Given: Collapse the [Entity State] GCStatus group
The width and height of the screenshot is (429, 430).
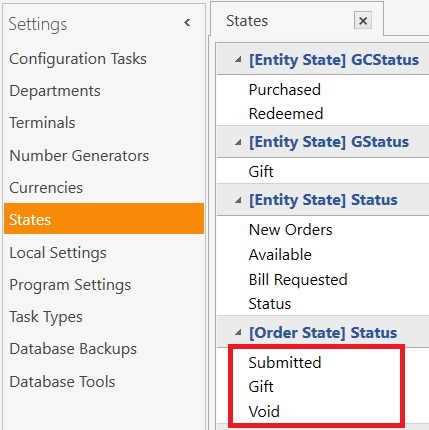Looking at the screenshot, I should click(x=238, y=60).
